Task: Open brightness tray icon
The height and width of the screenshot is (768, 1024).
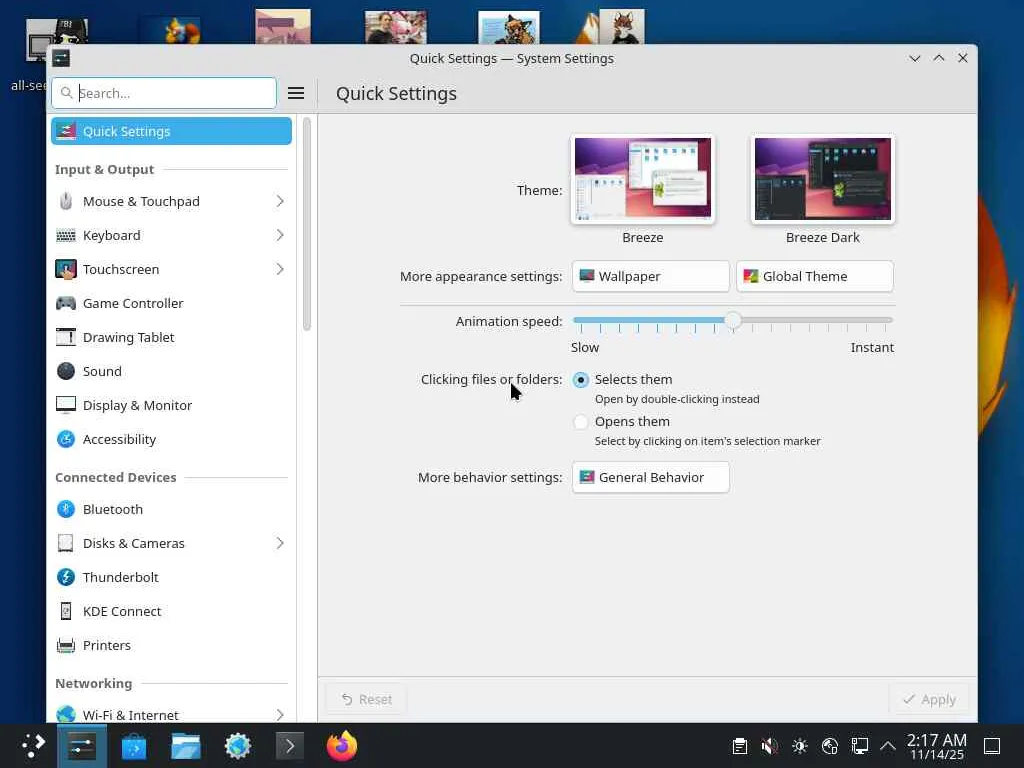Action: click(x=799, y=745)
